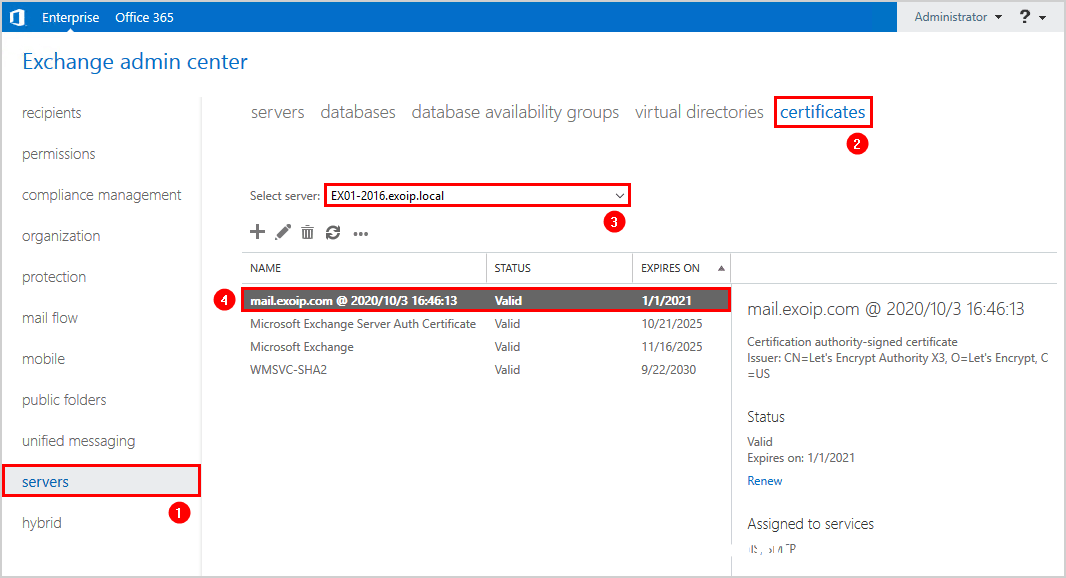Viewport: 1066px width, 578px height.
Task: Go to protection section
Action: [x=54, y=277]
